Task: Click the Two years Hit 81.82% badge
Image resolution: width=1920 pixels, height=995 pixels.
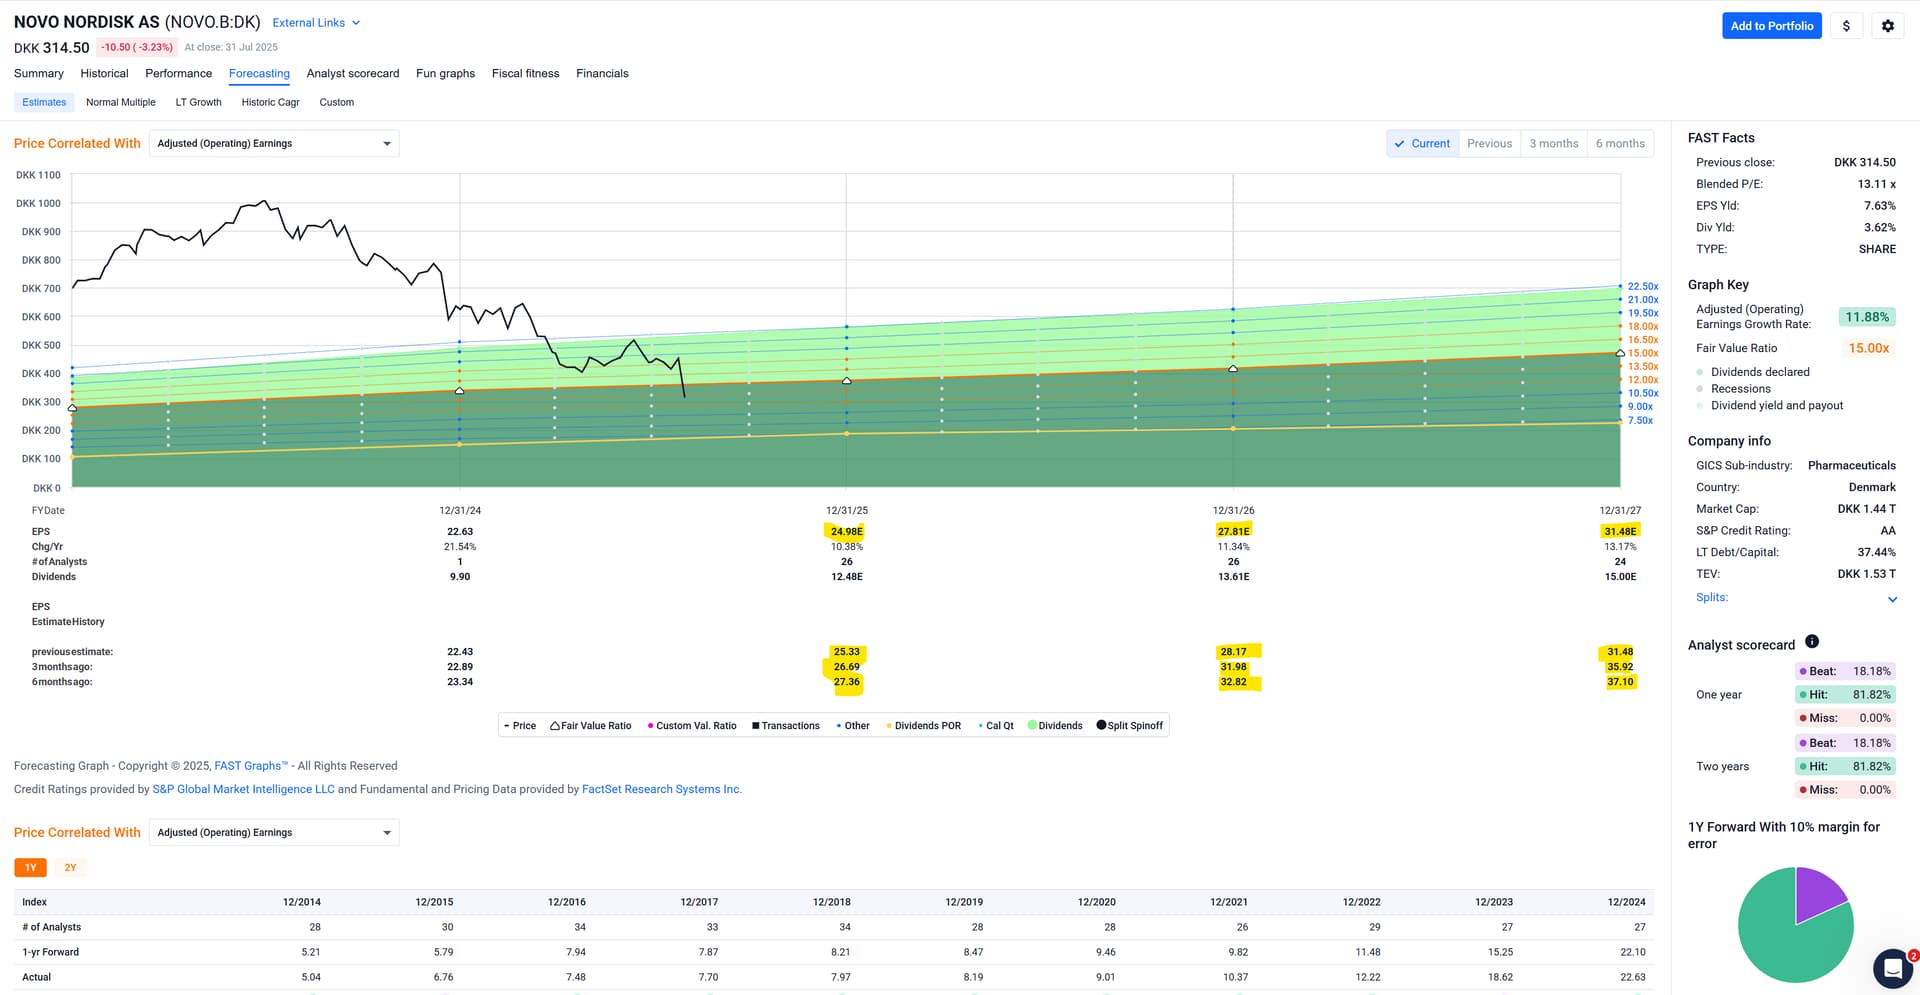Action: [x=1844, y=766]
